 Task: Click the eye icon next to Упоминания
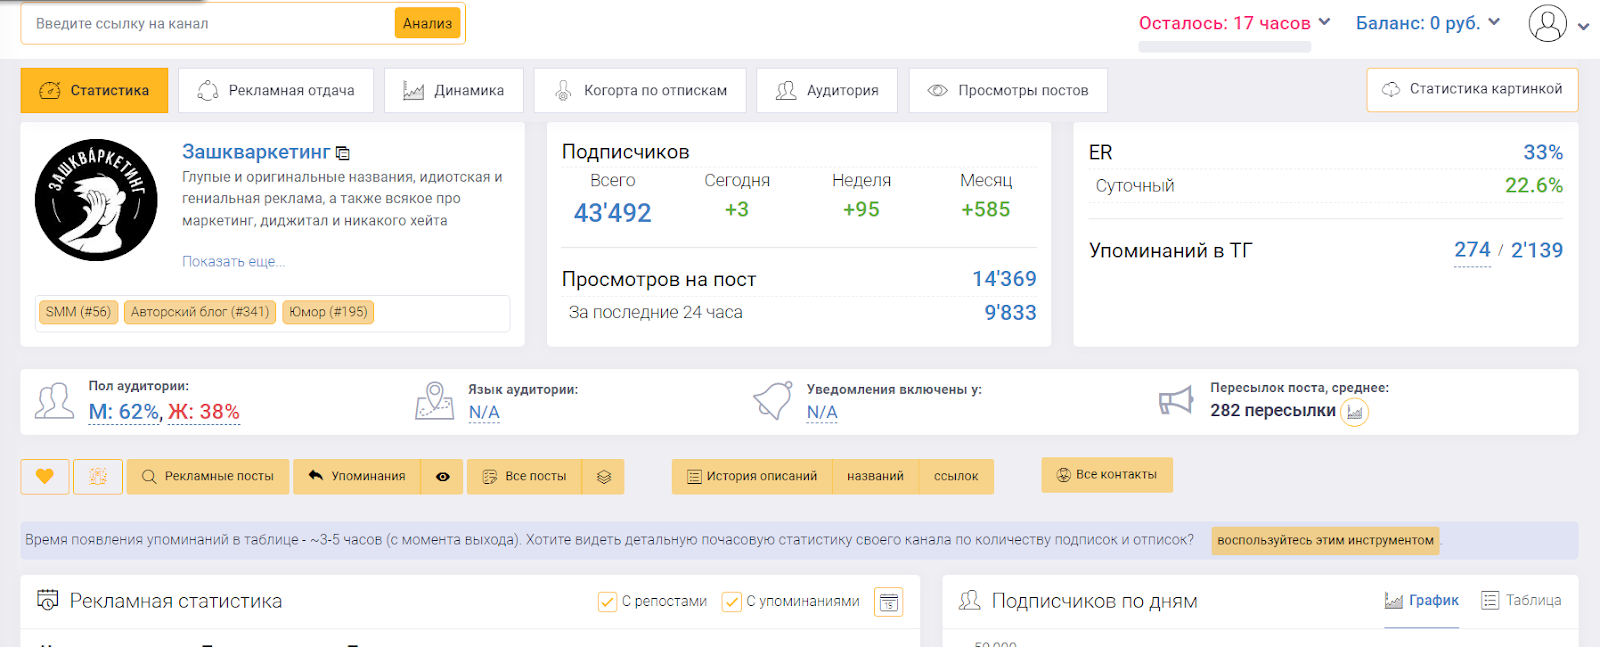443,477
